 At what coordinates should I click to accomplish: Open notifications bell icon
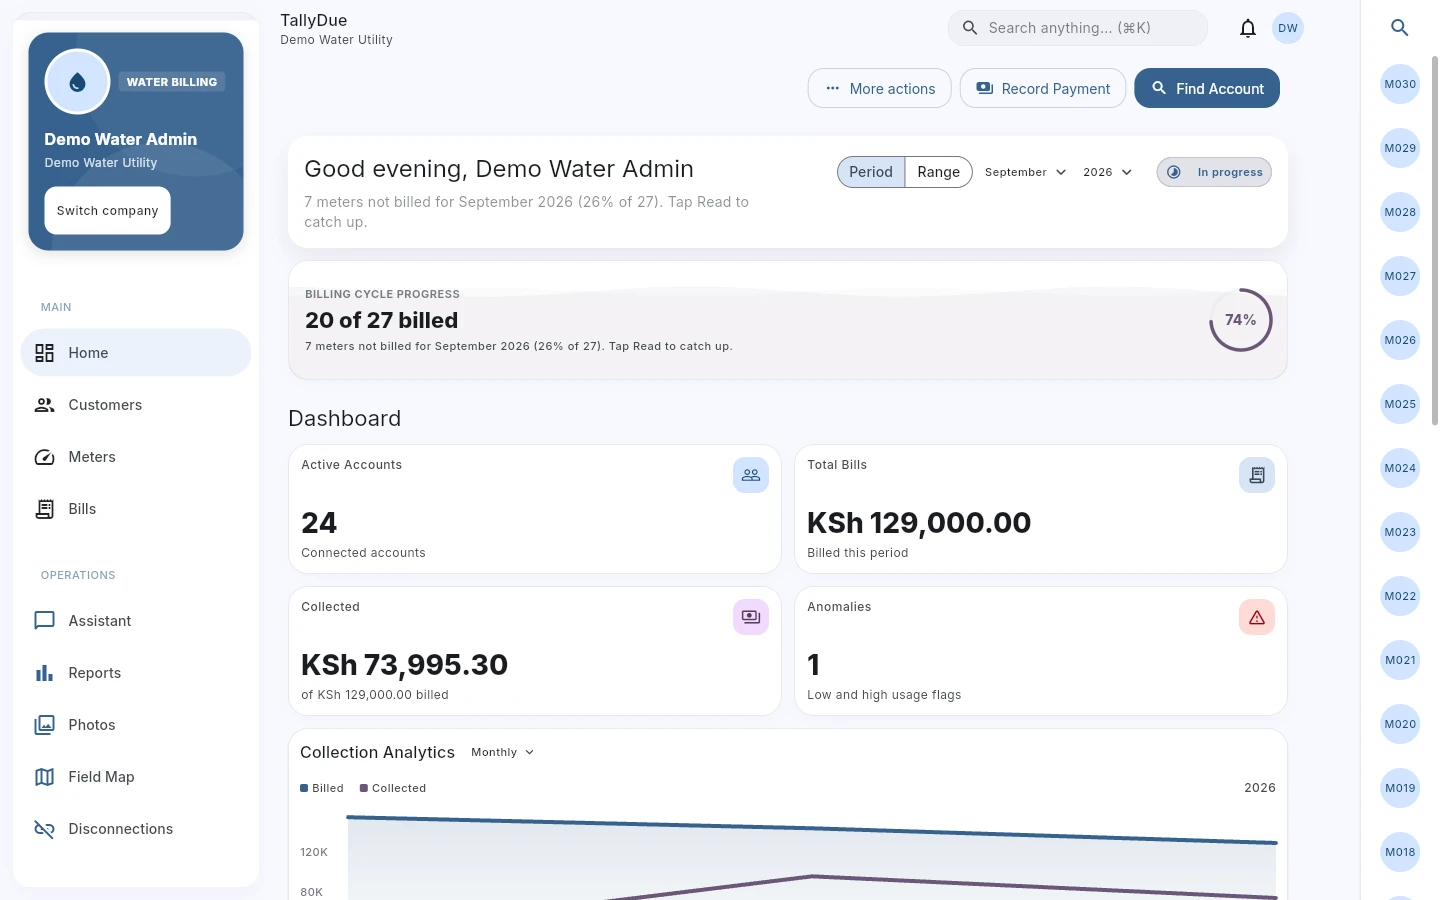point(1247,28)
